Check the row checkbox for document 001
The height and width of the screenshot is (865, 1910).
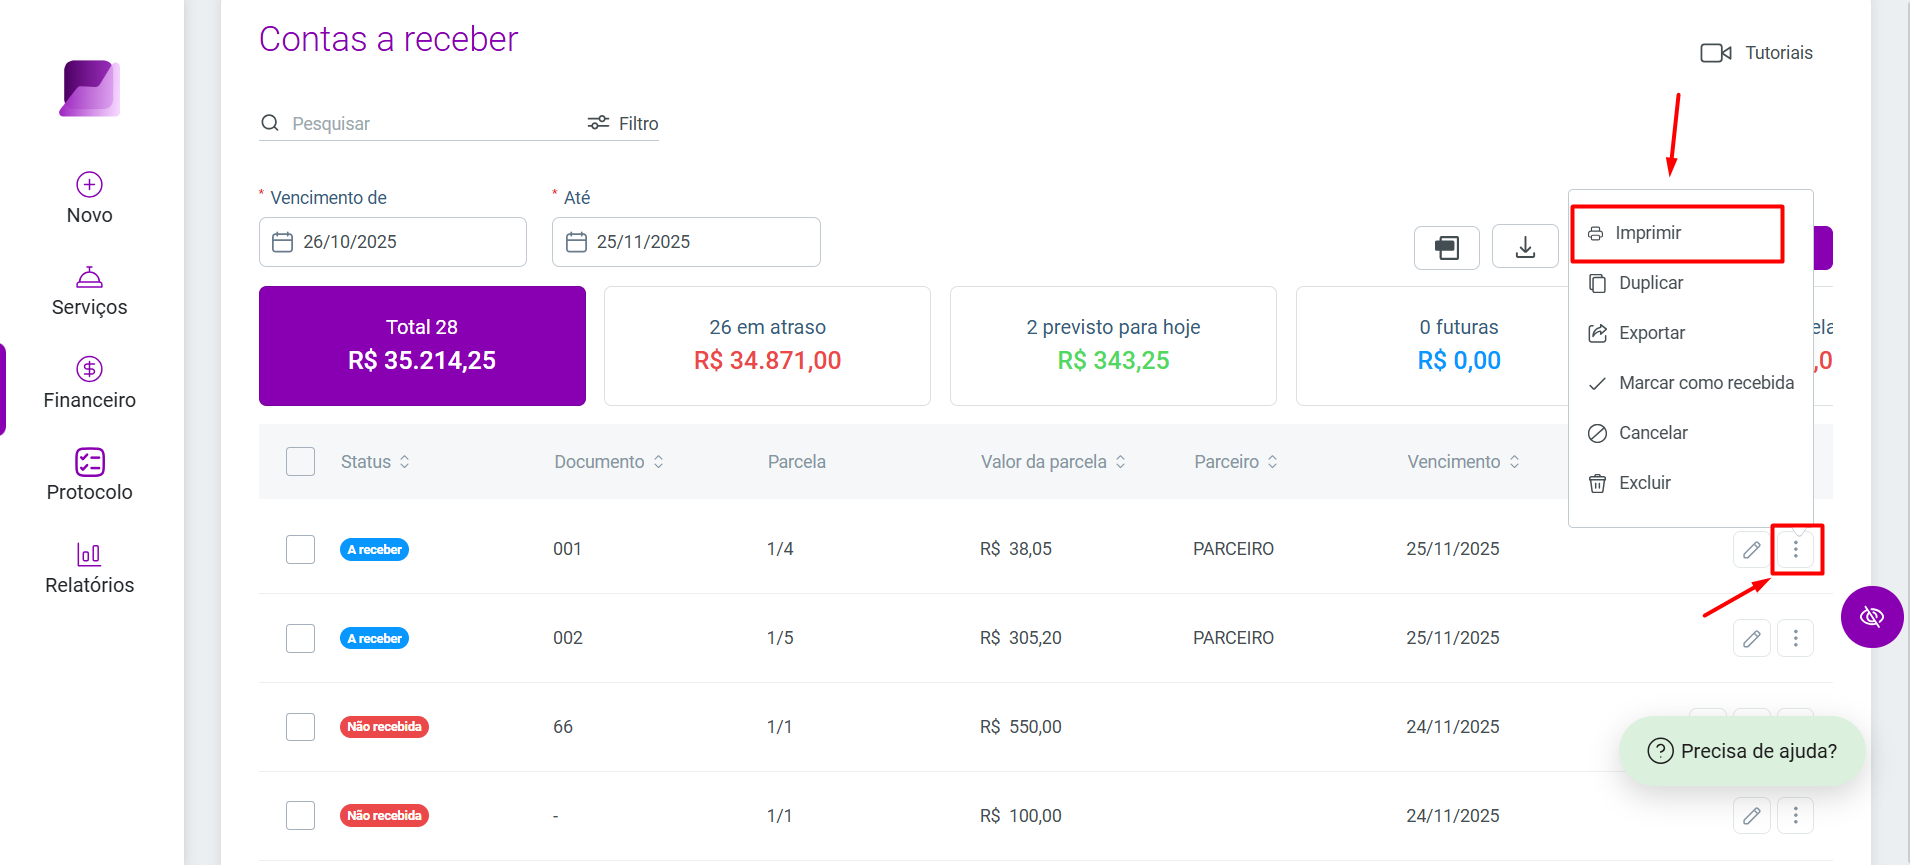300,549
